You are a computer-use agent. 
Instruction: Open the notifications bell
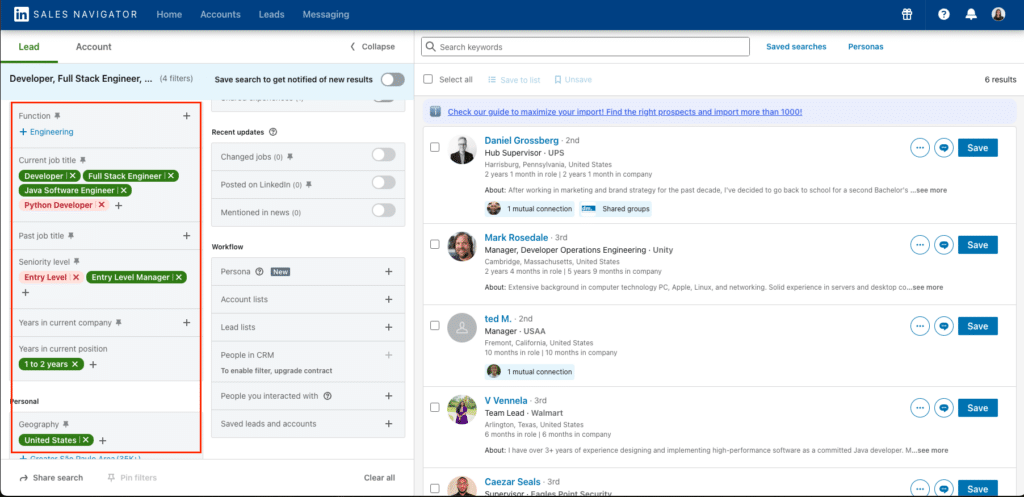click(971, 15)
